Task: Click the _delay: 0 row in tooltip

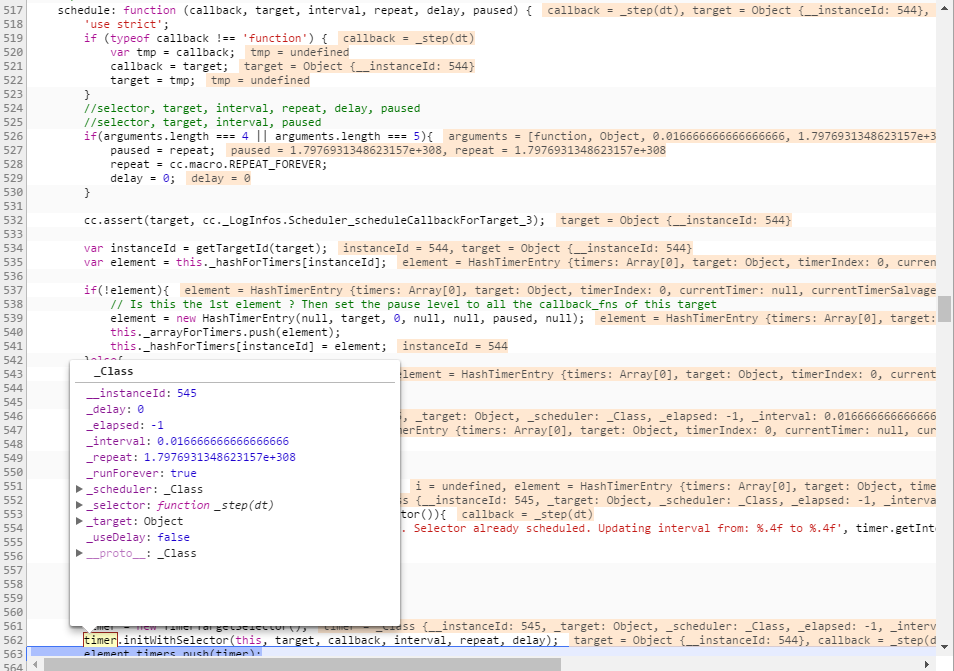Action: pyautogui.click(x=115, y=409)
